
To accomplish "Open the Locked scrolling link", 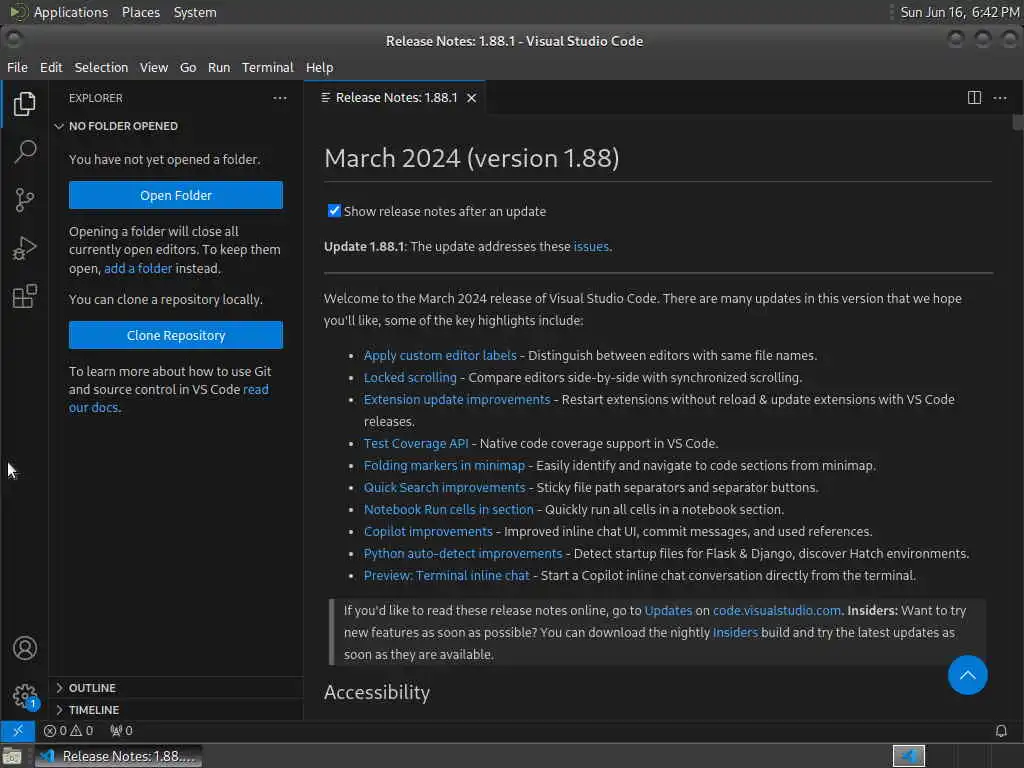I will coord(410,377).
